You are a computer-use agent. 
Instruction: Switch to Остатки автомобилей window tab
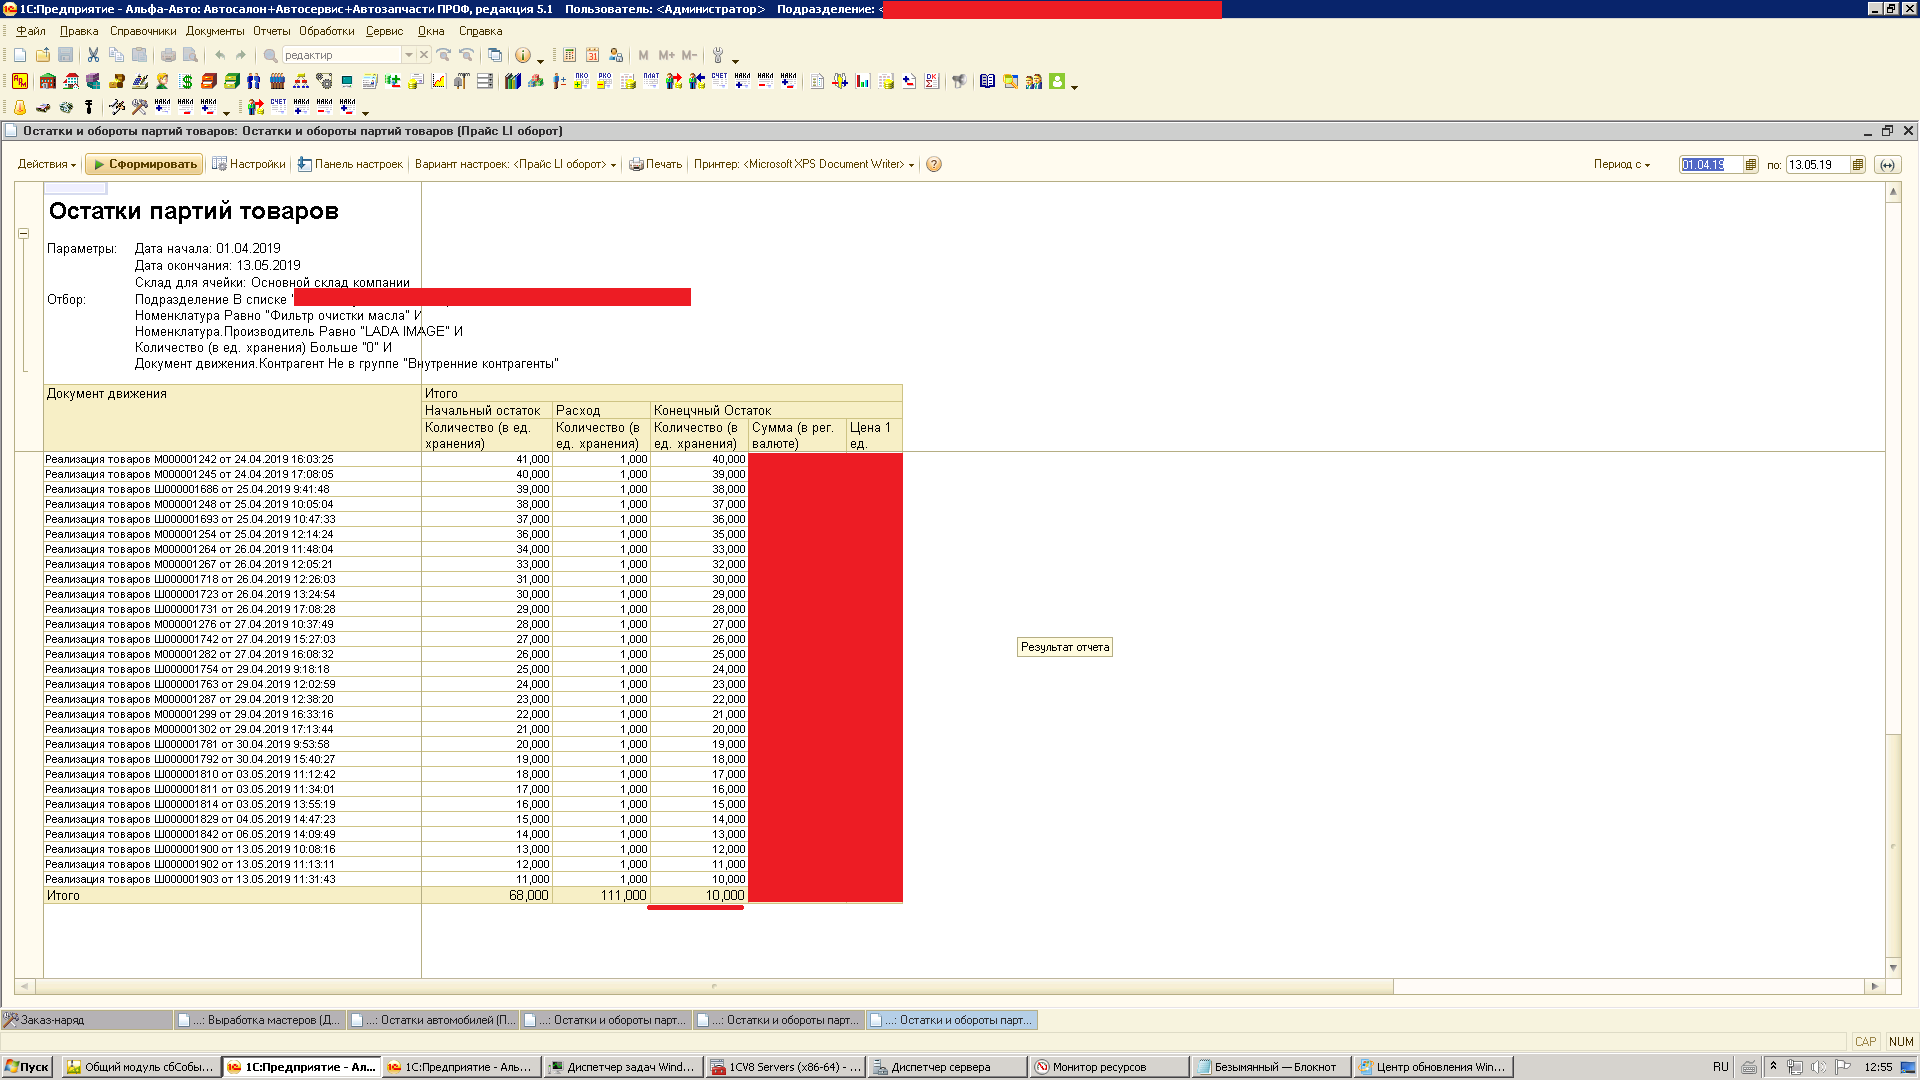coord(434,1020)
